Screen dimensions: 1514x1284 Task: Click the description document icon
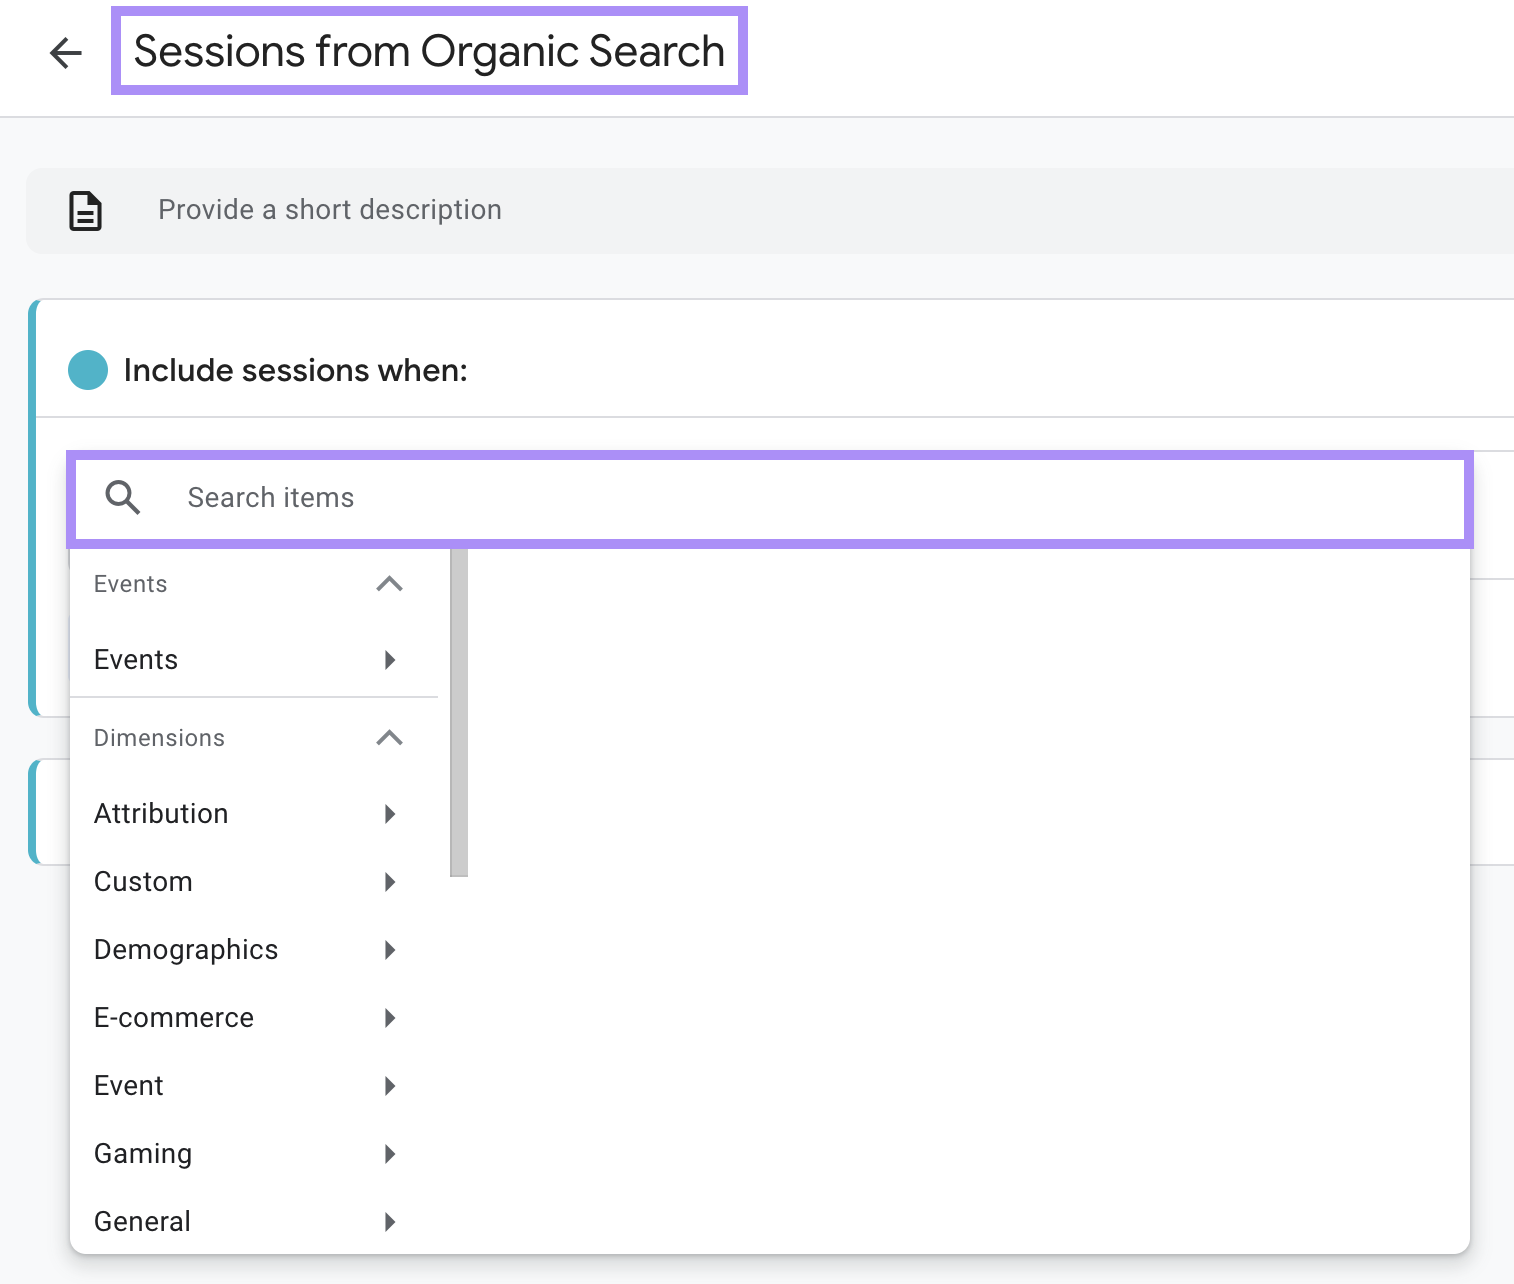click(x=85, y=210)
